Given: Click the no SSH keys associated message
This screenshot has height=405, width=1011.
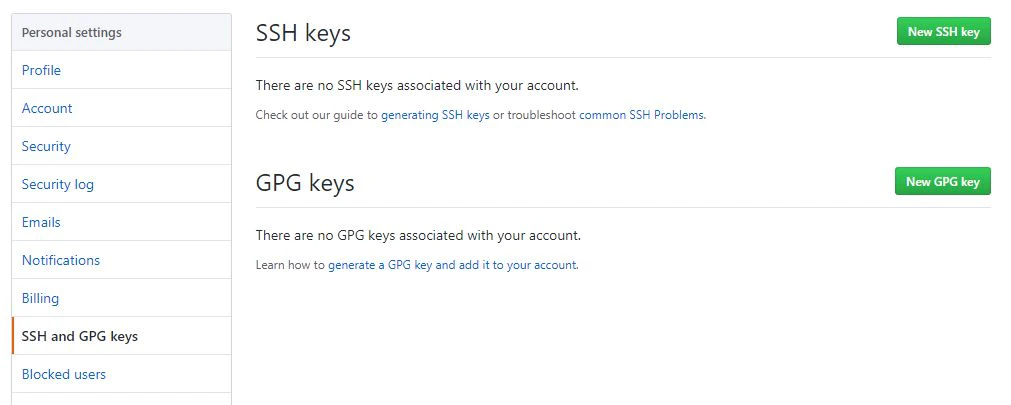Looking at the screenshot, I should [417, 85].
